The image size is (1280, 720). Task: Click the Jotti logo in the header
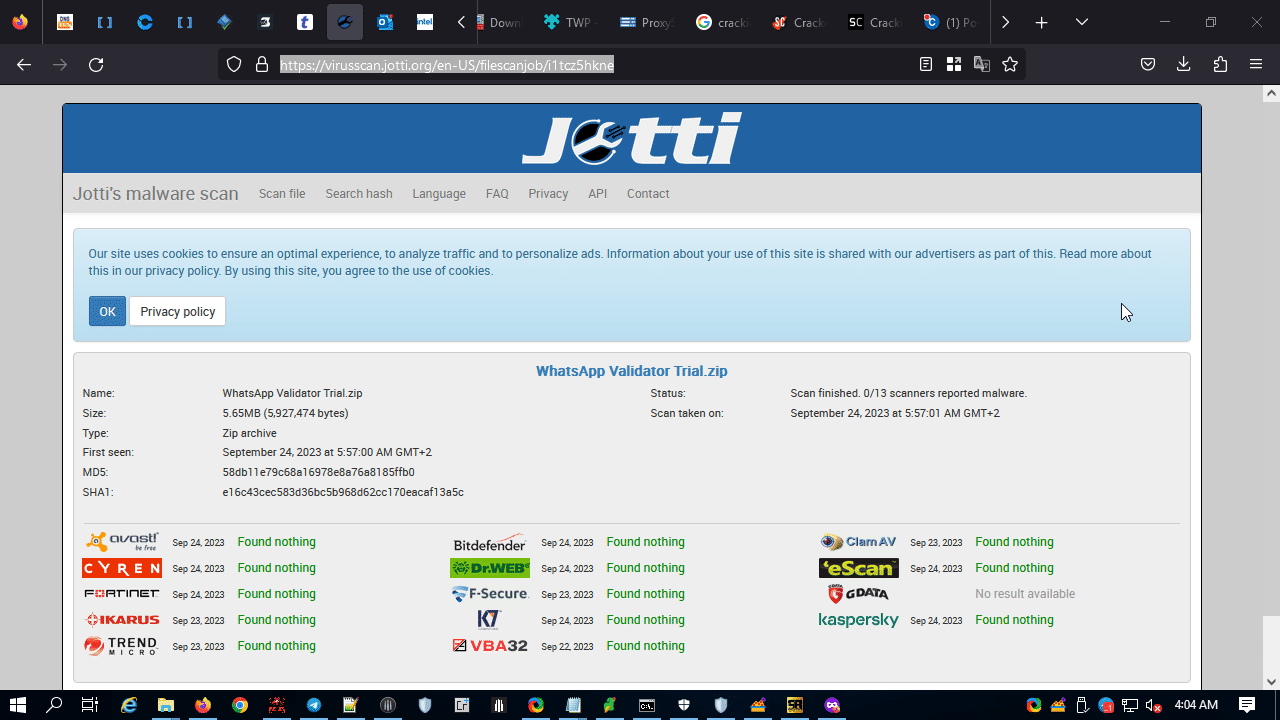click(631, 138)
